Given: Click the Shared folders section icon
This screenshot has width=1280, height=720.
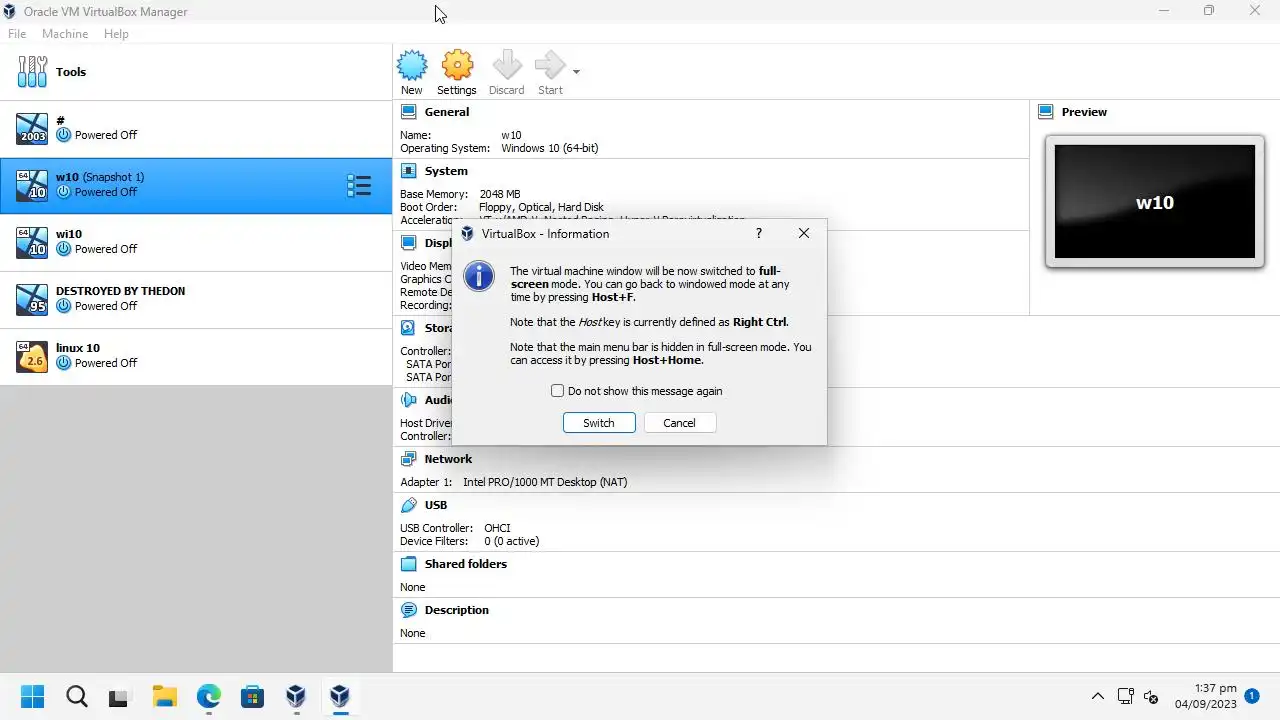Looking at the screenshot, I should point(408,564).
